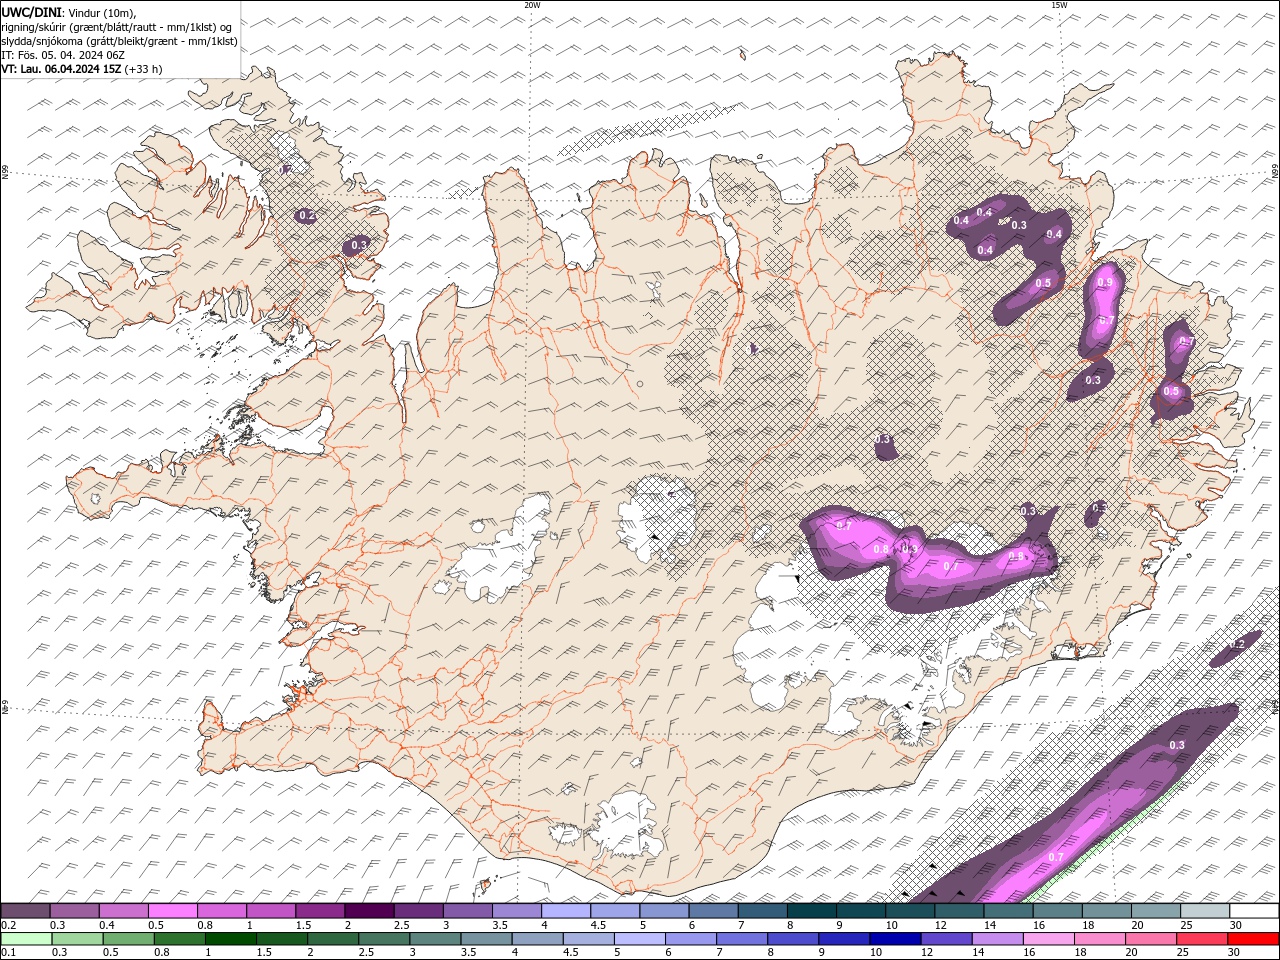Screen dimensions: 1280x960
Task: Click the '25' tick label in lower legend row
Action: 1185,953
